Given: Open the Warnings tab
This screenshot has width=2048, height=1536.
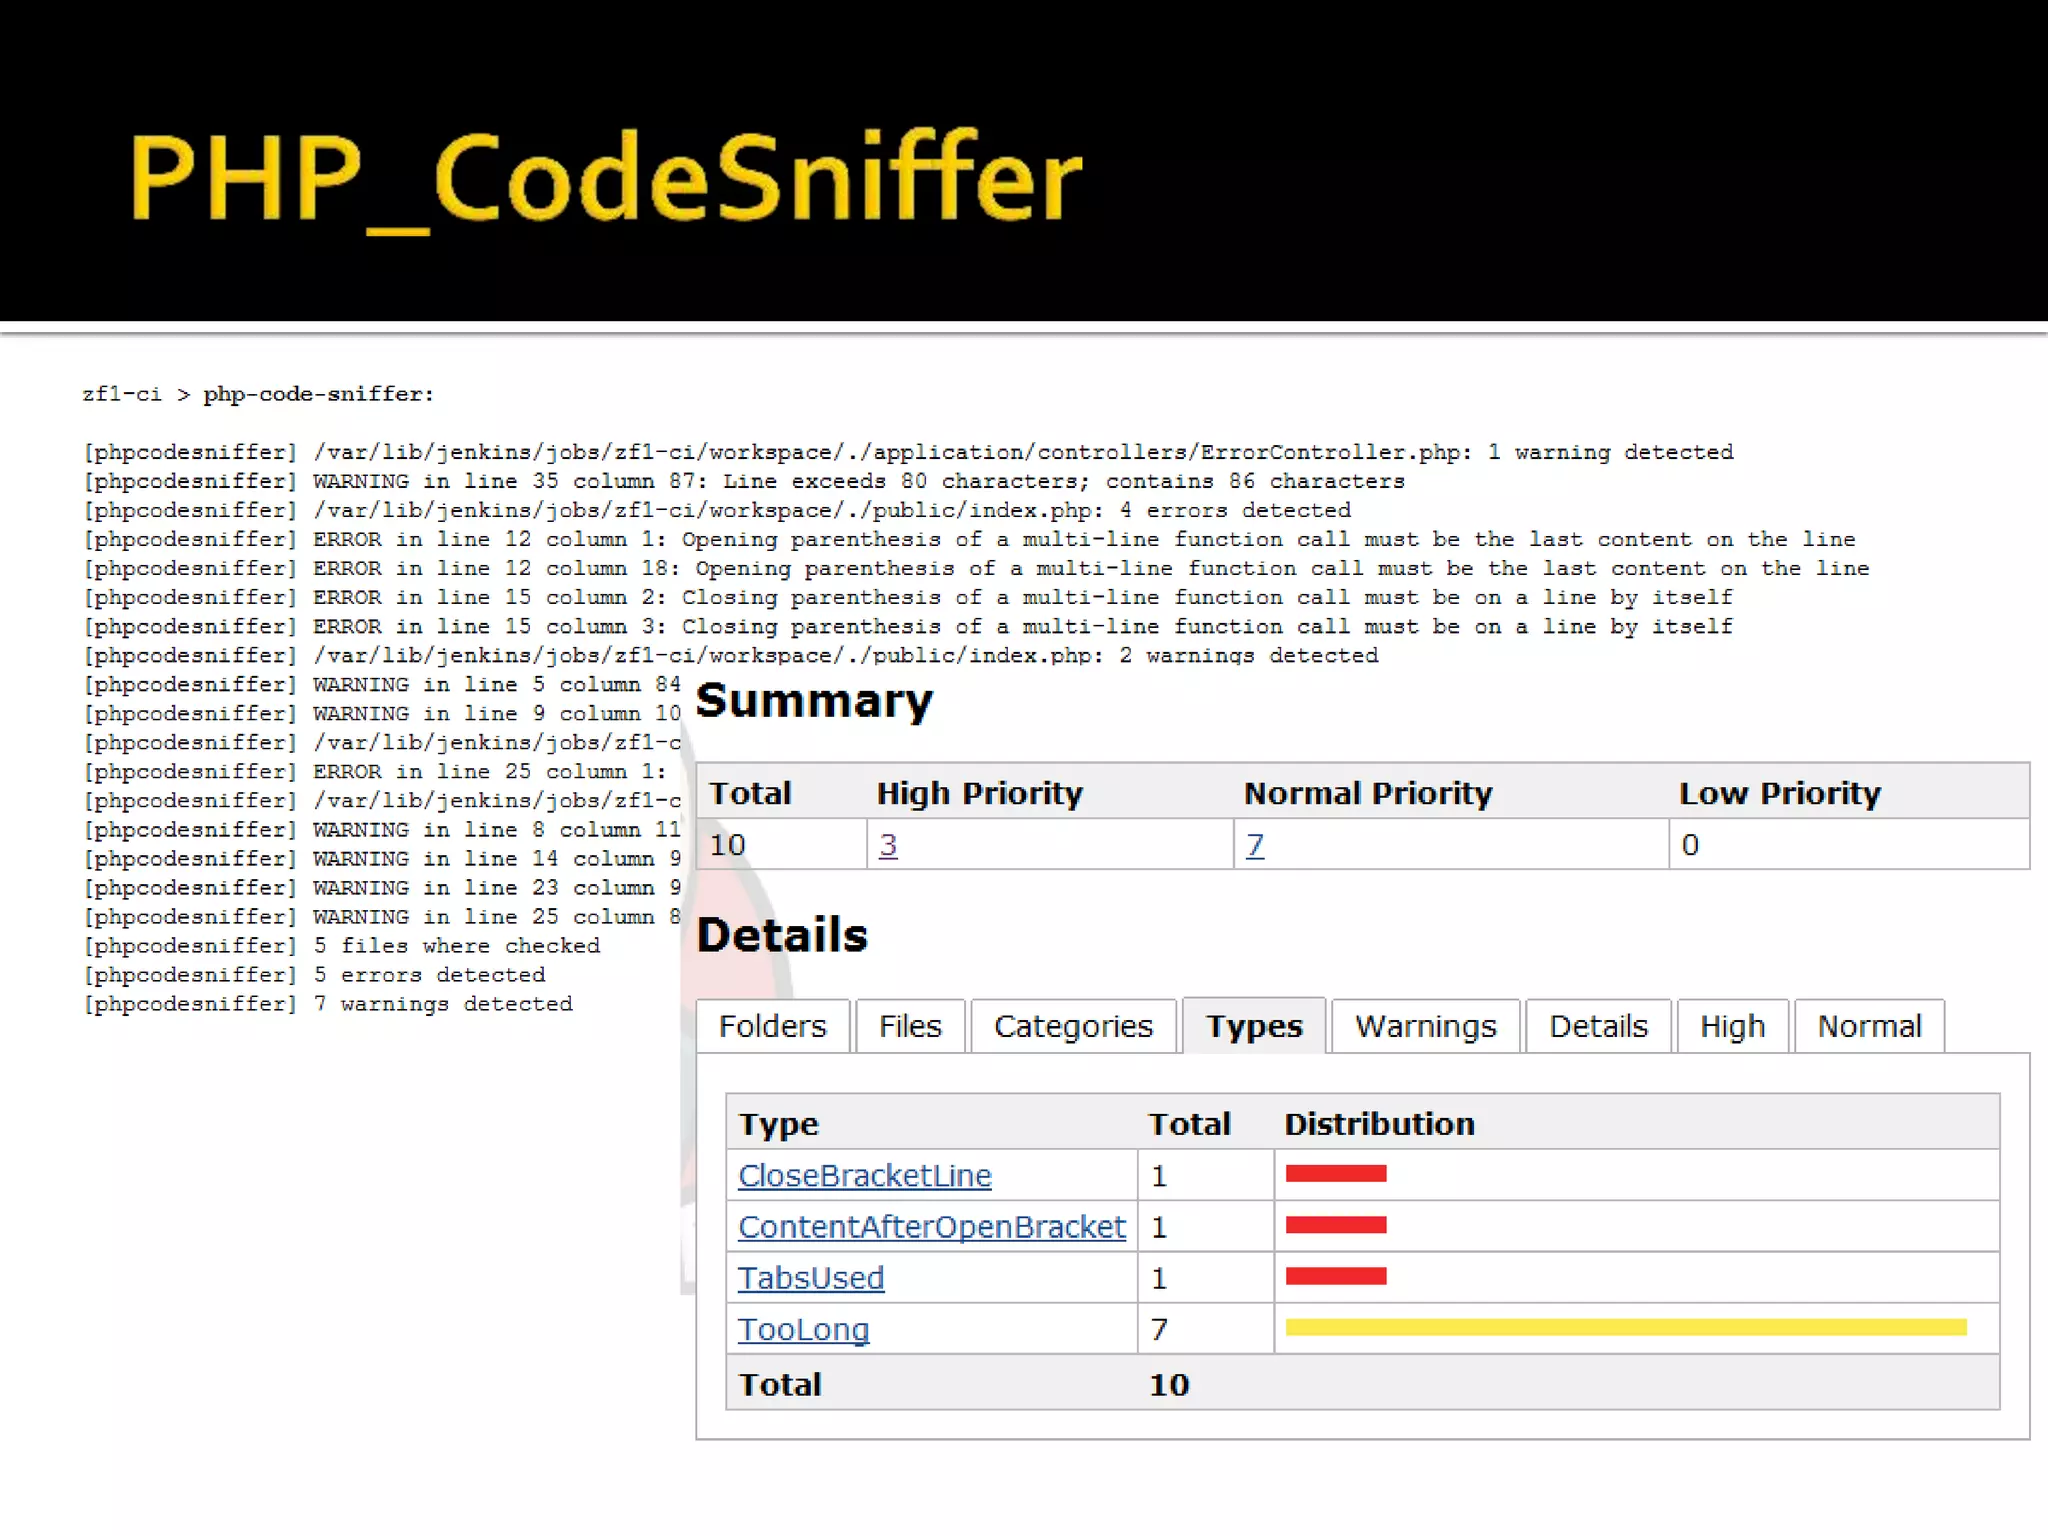Looking at the screenshot, I should click(x=1425, y=1026).
